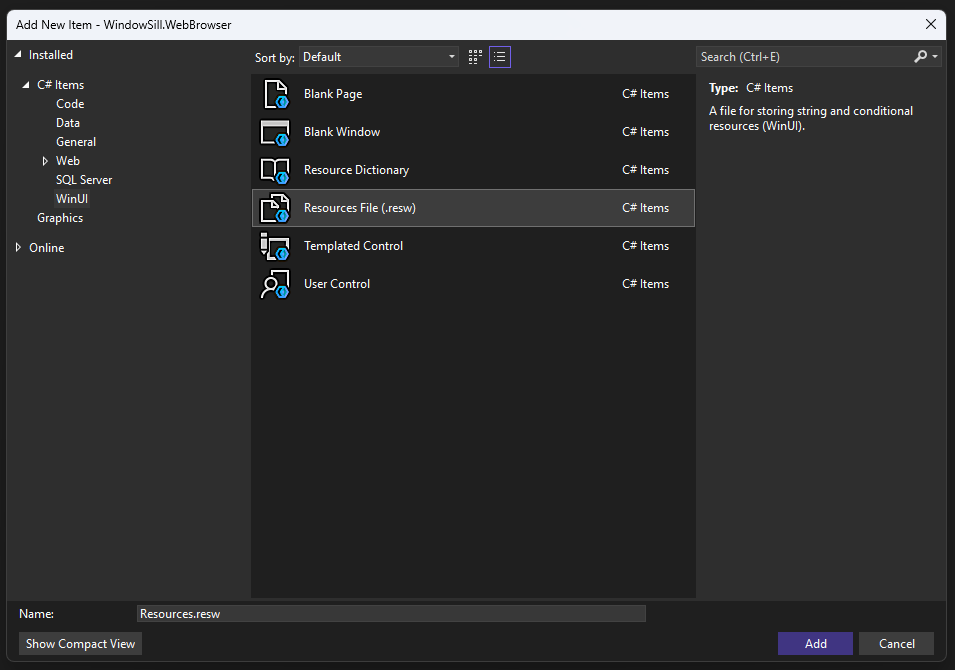Click the Cancel button

click(x=896, y=644)
